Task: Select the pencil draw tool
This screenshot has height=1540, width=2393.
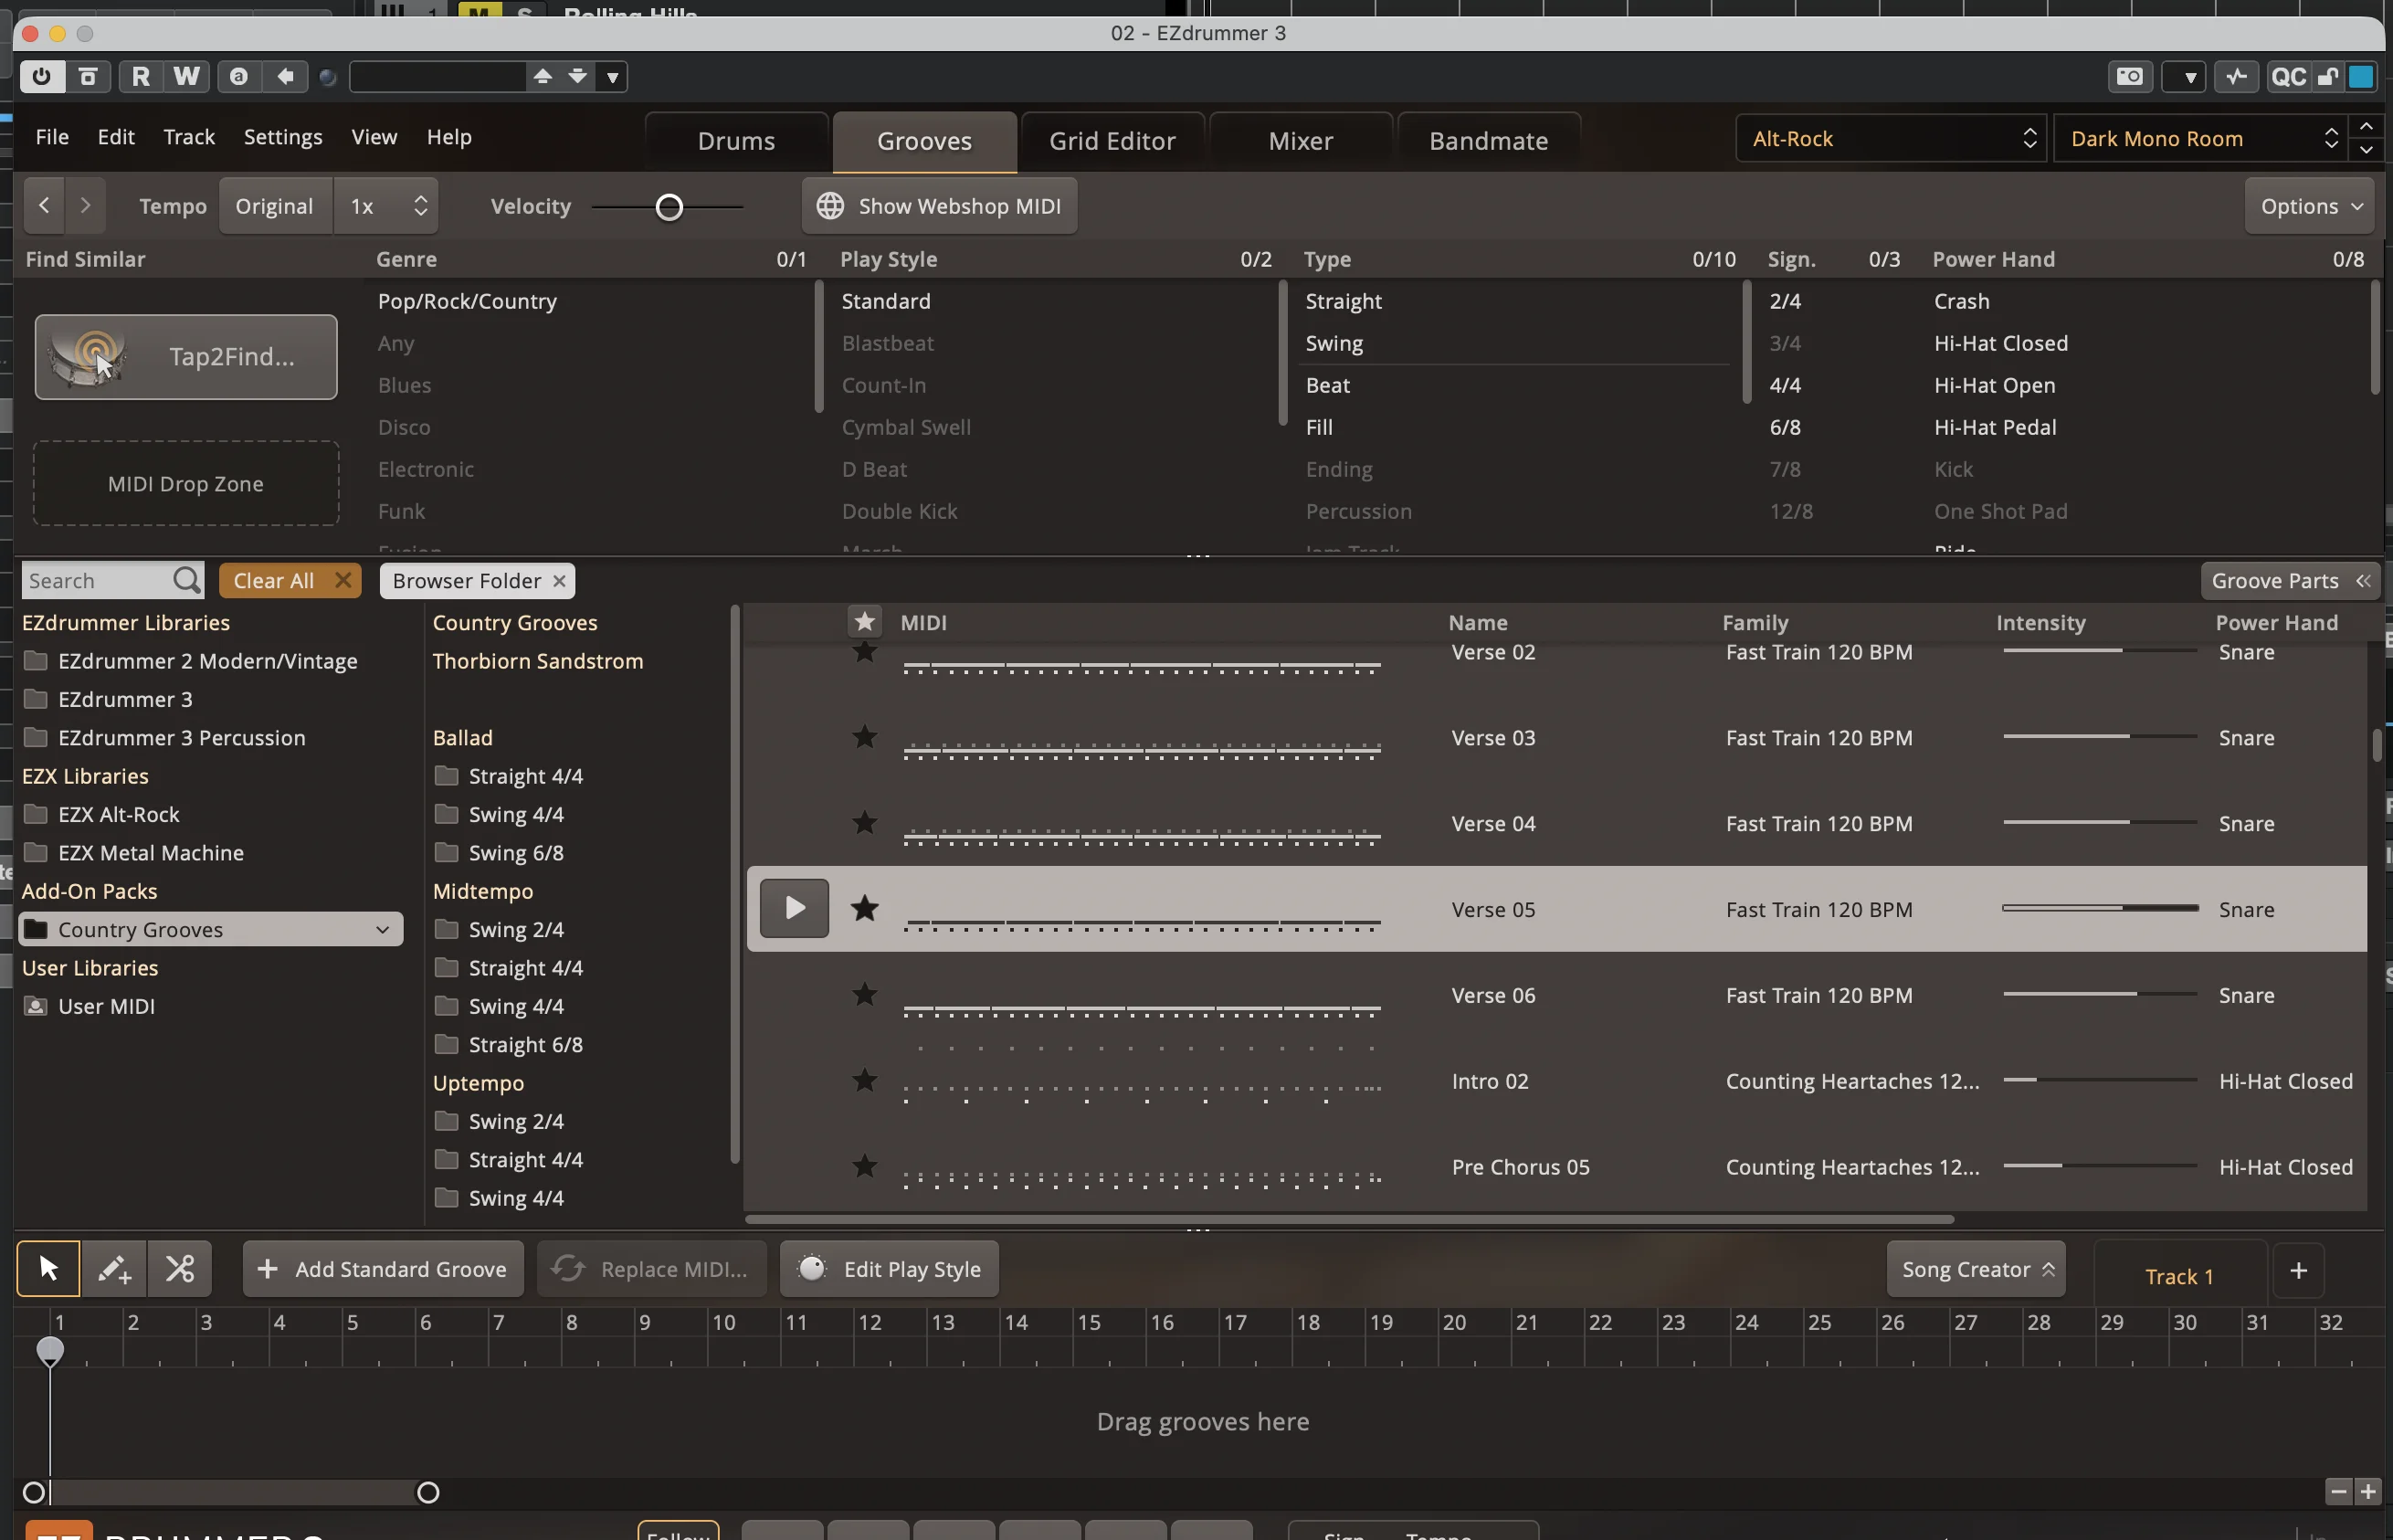Action: (x=114, y=1268)
